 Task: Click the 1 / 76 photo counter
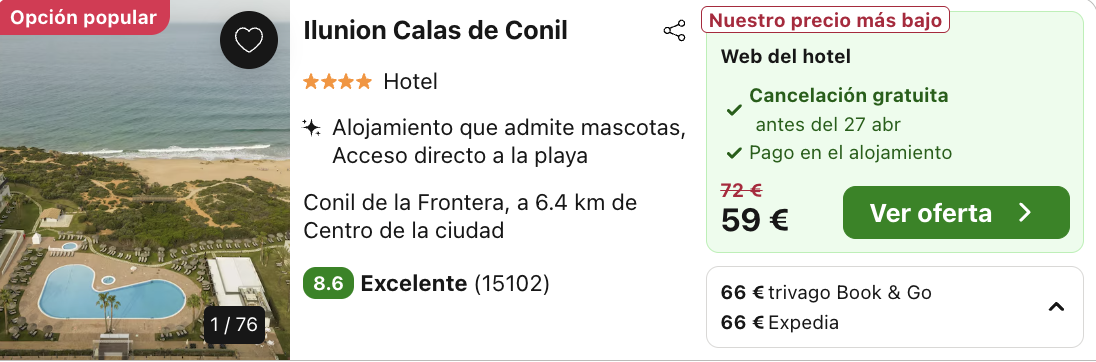click(x=234, y=325)
